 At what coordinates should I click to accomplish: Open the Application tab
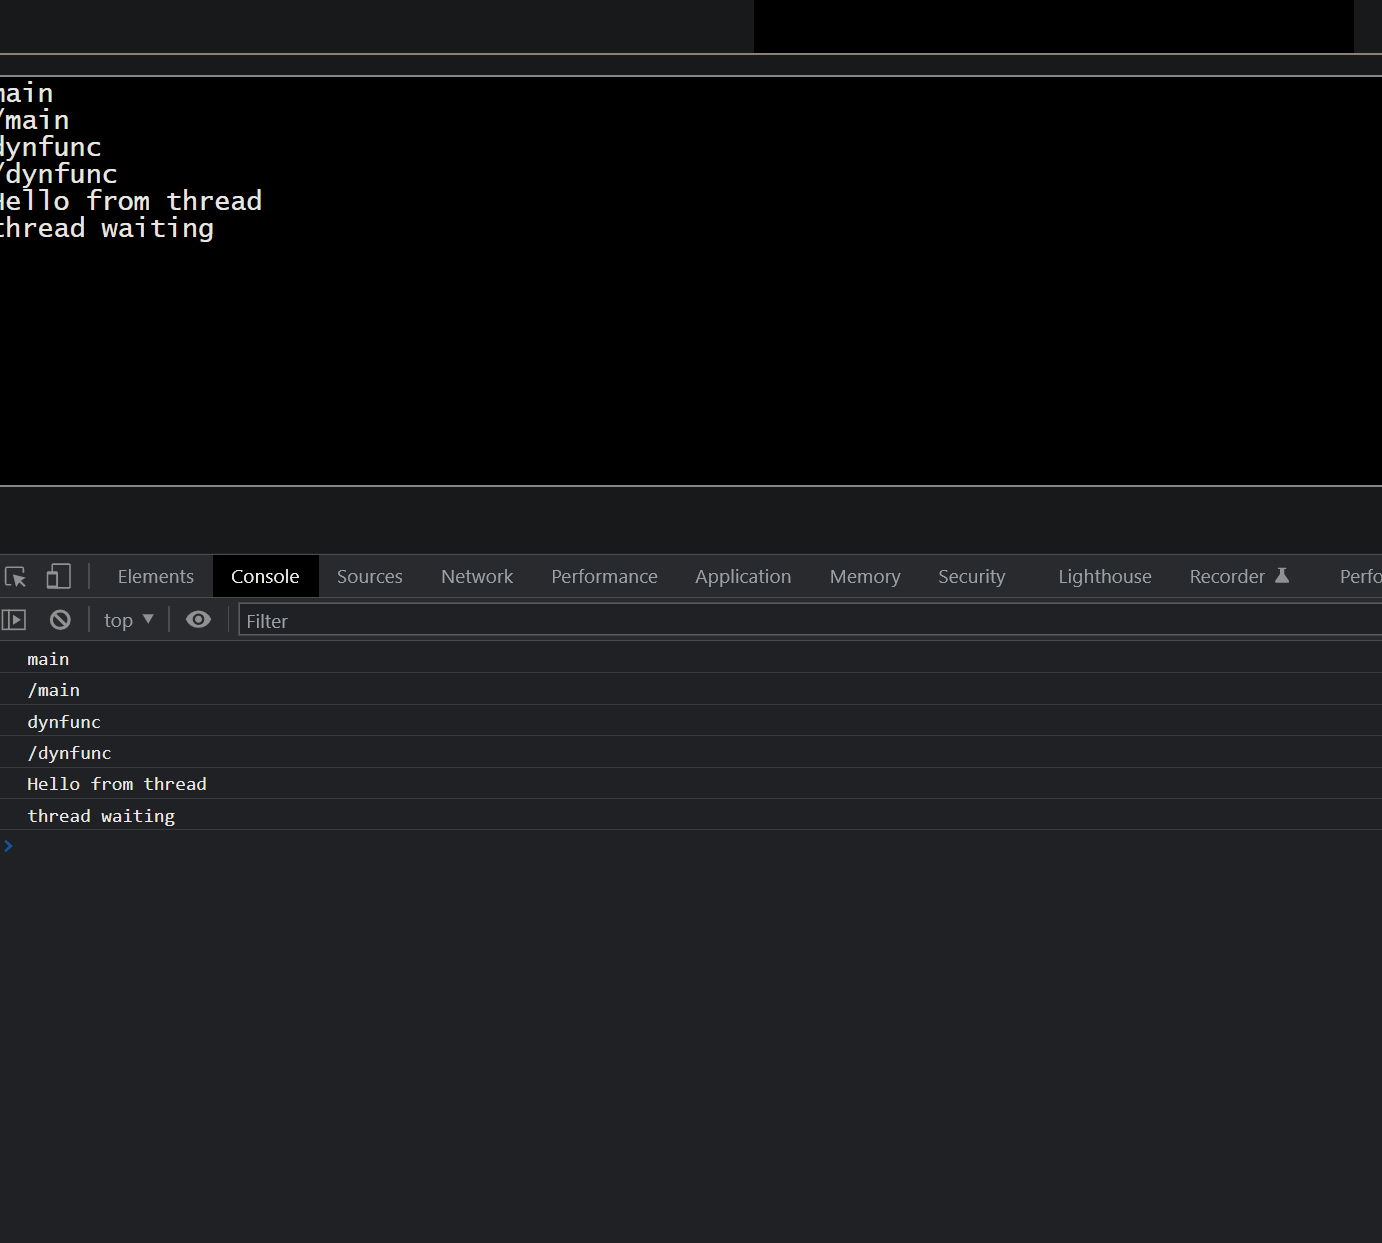coord(743,576)
